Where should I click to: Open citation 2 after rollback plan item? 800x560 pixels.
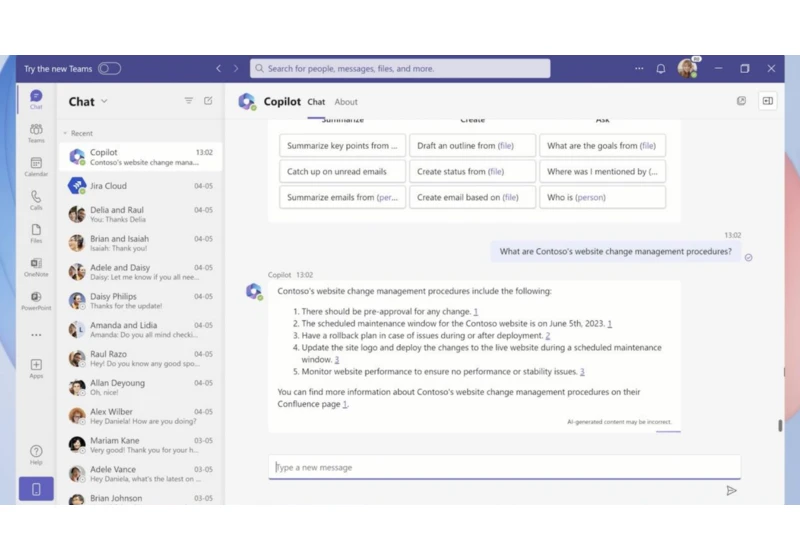pyautogui.click(x=548, y=336)
